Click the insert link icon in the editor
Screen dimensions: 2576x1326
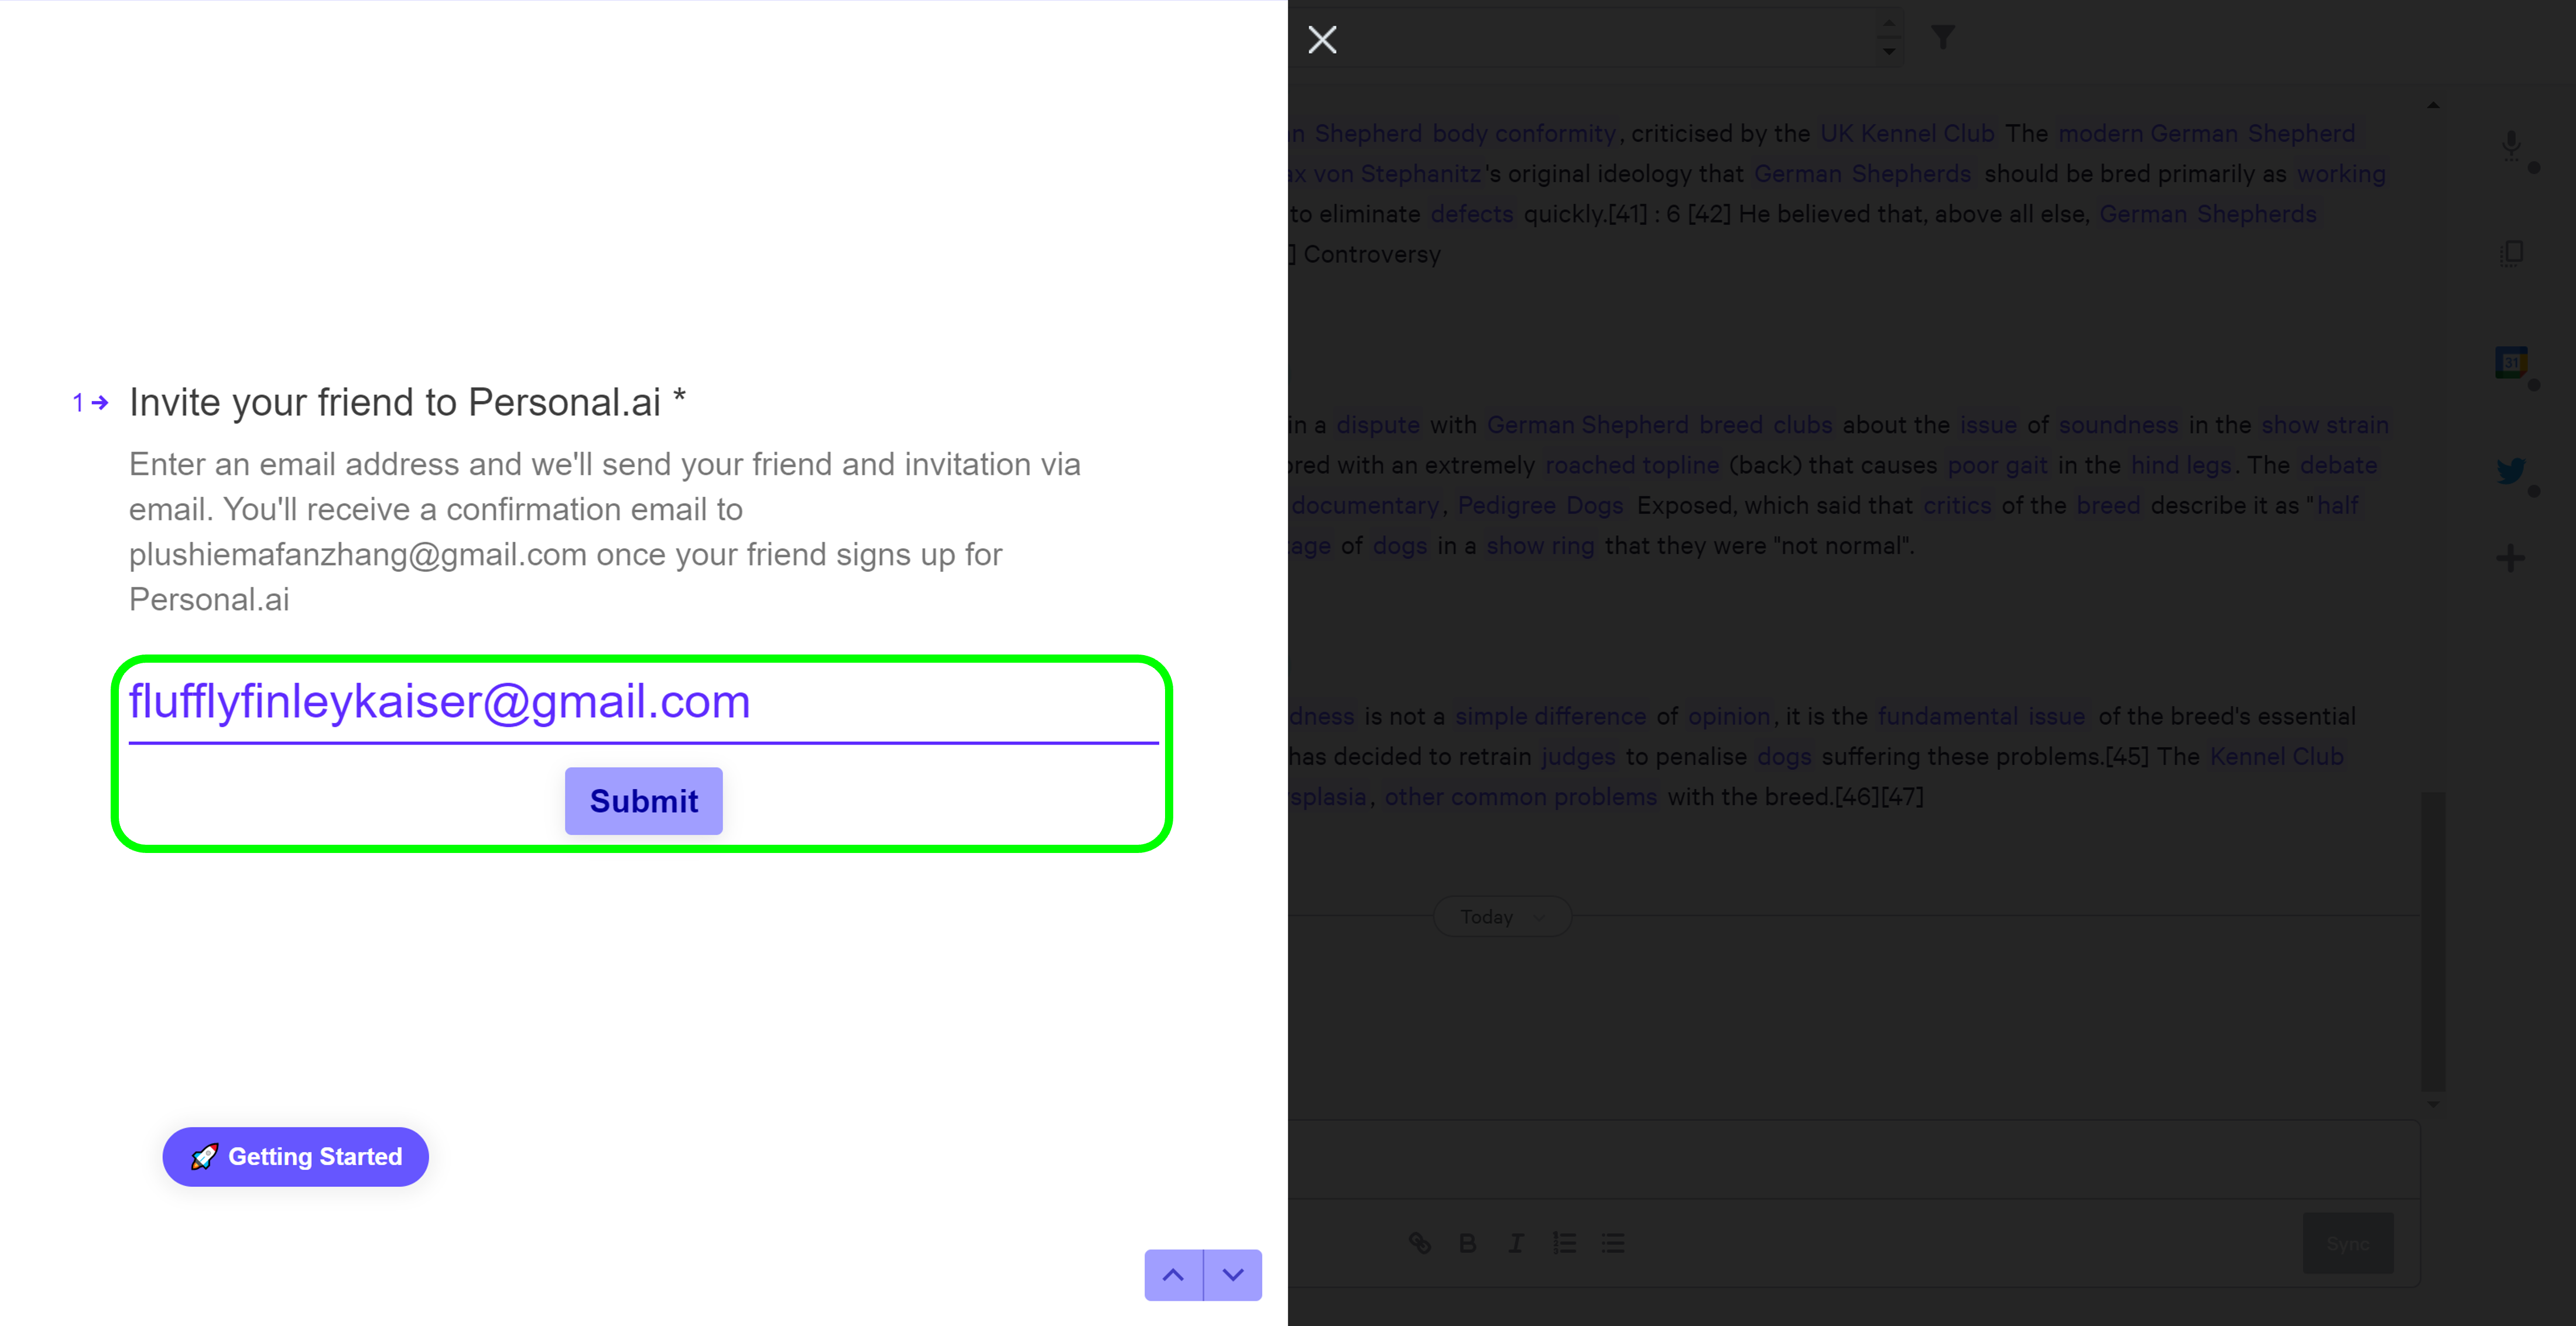[1420, 1243]
